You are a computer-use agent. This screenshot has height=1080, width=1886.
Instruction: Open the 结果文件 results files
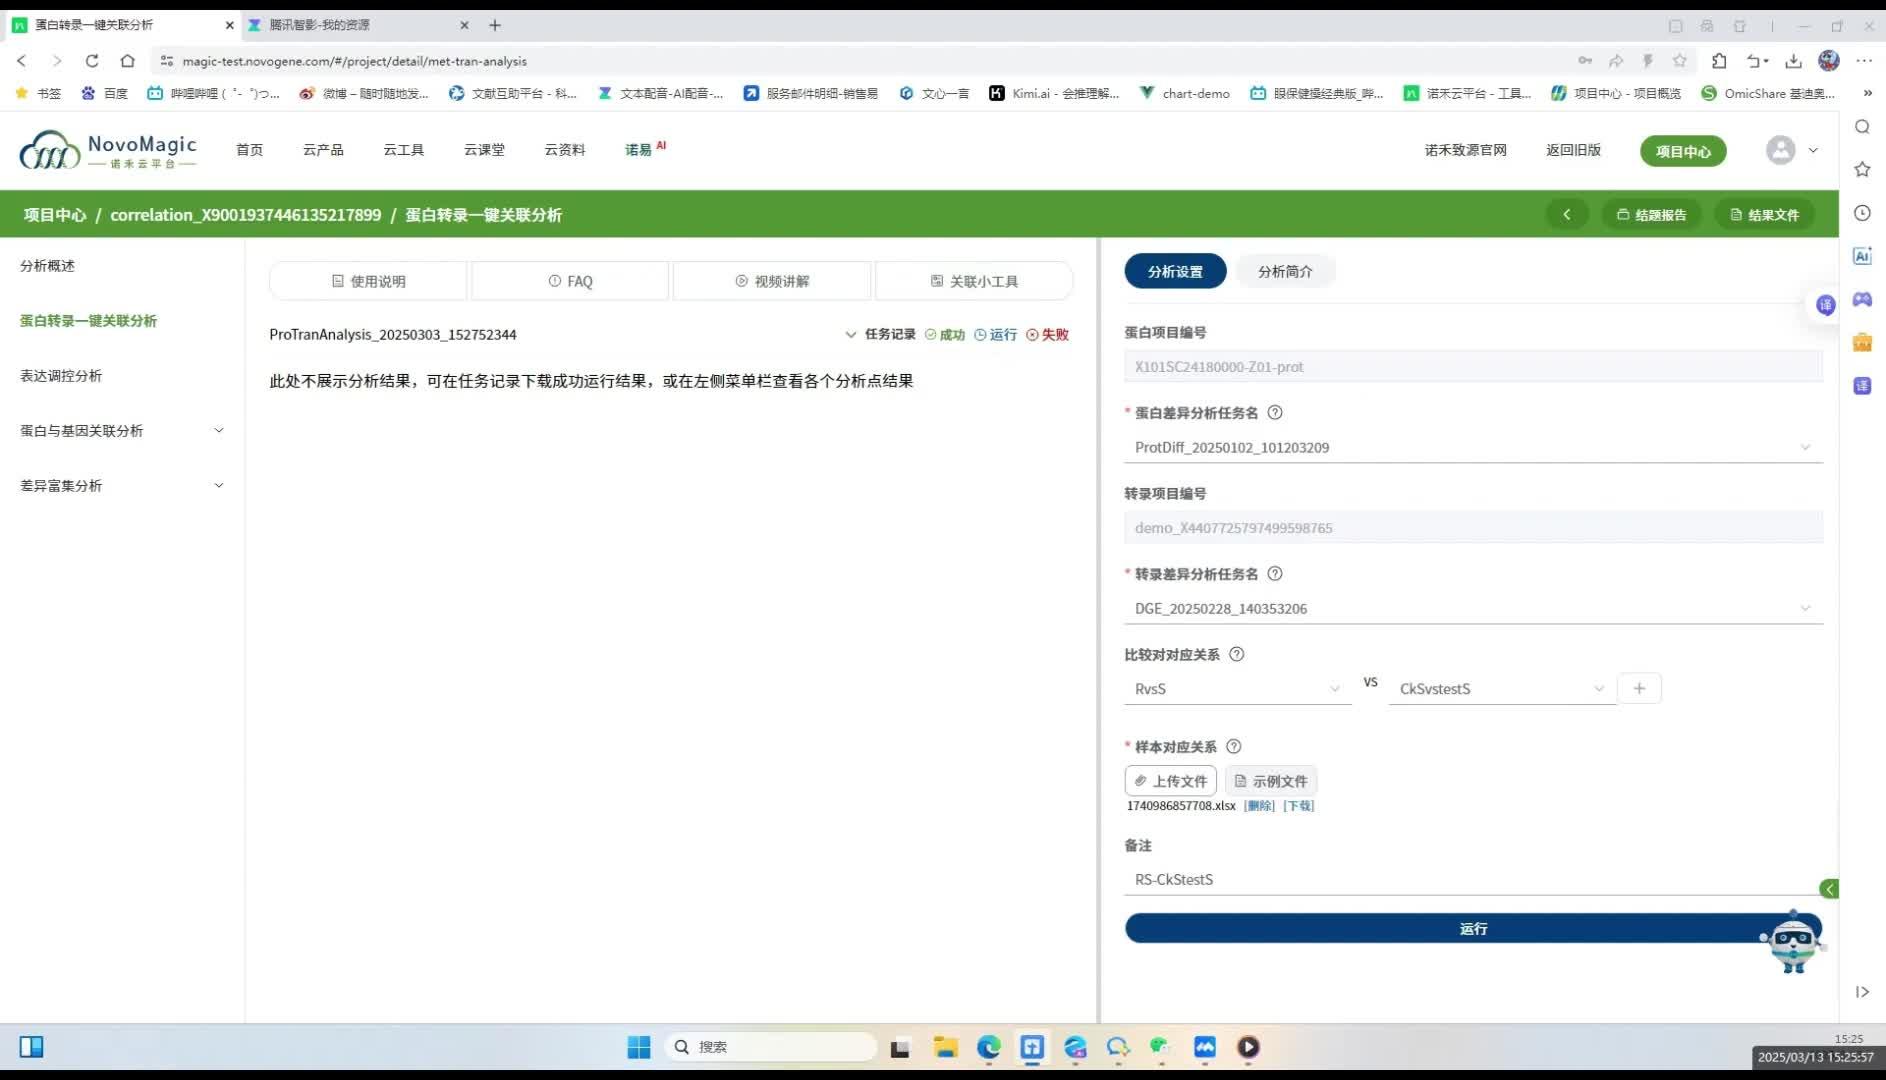(x=1764, y=214)
